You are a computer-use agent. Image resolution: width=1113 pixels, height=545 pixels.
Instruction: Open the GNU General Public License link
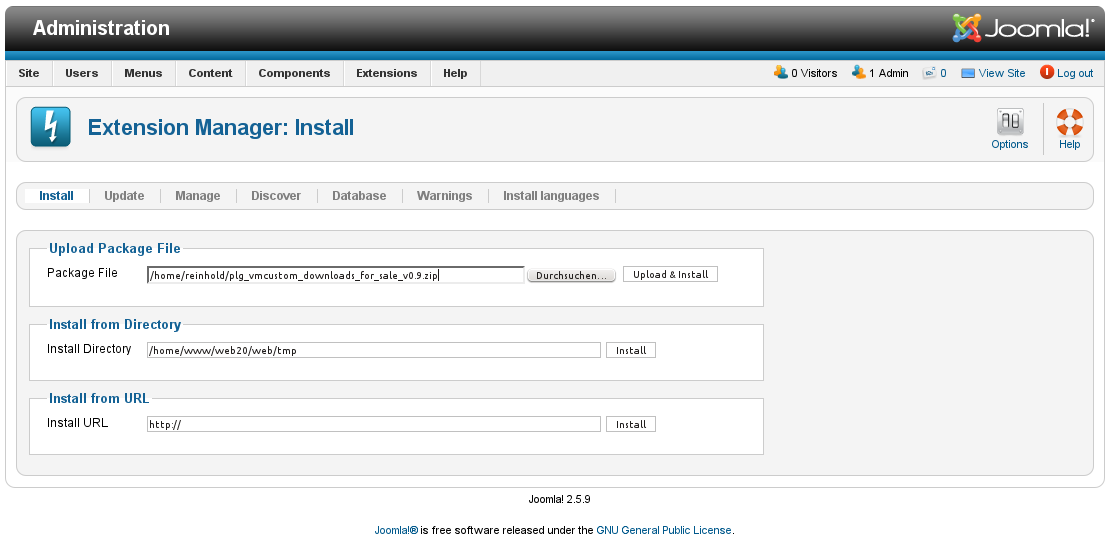click(664, 530)
